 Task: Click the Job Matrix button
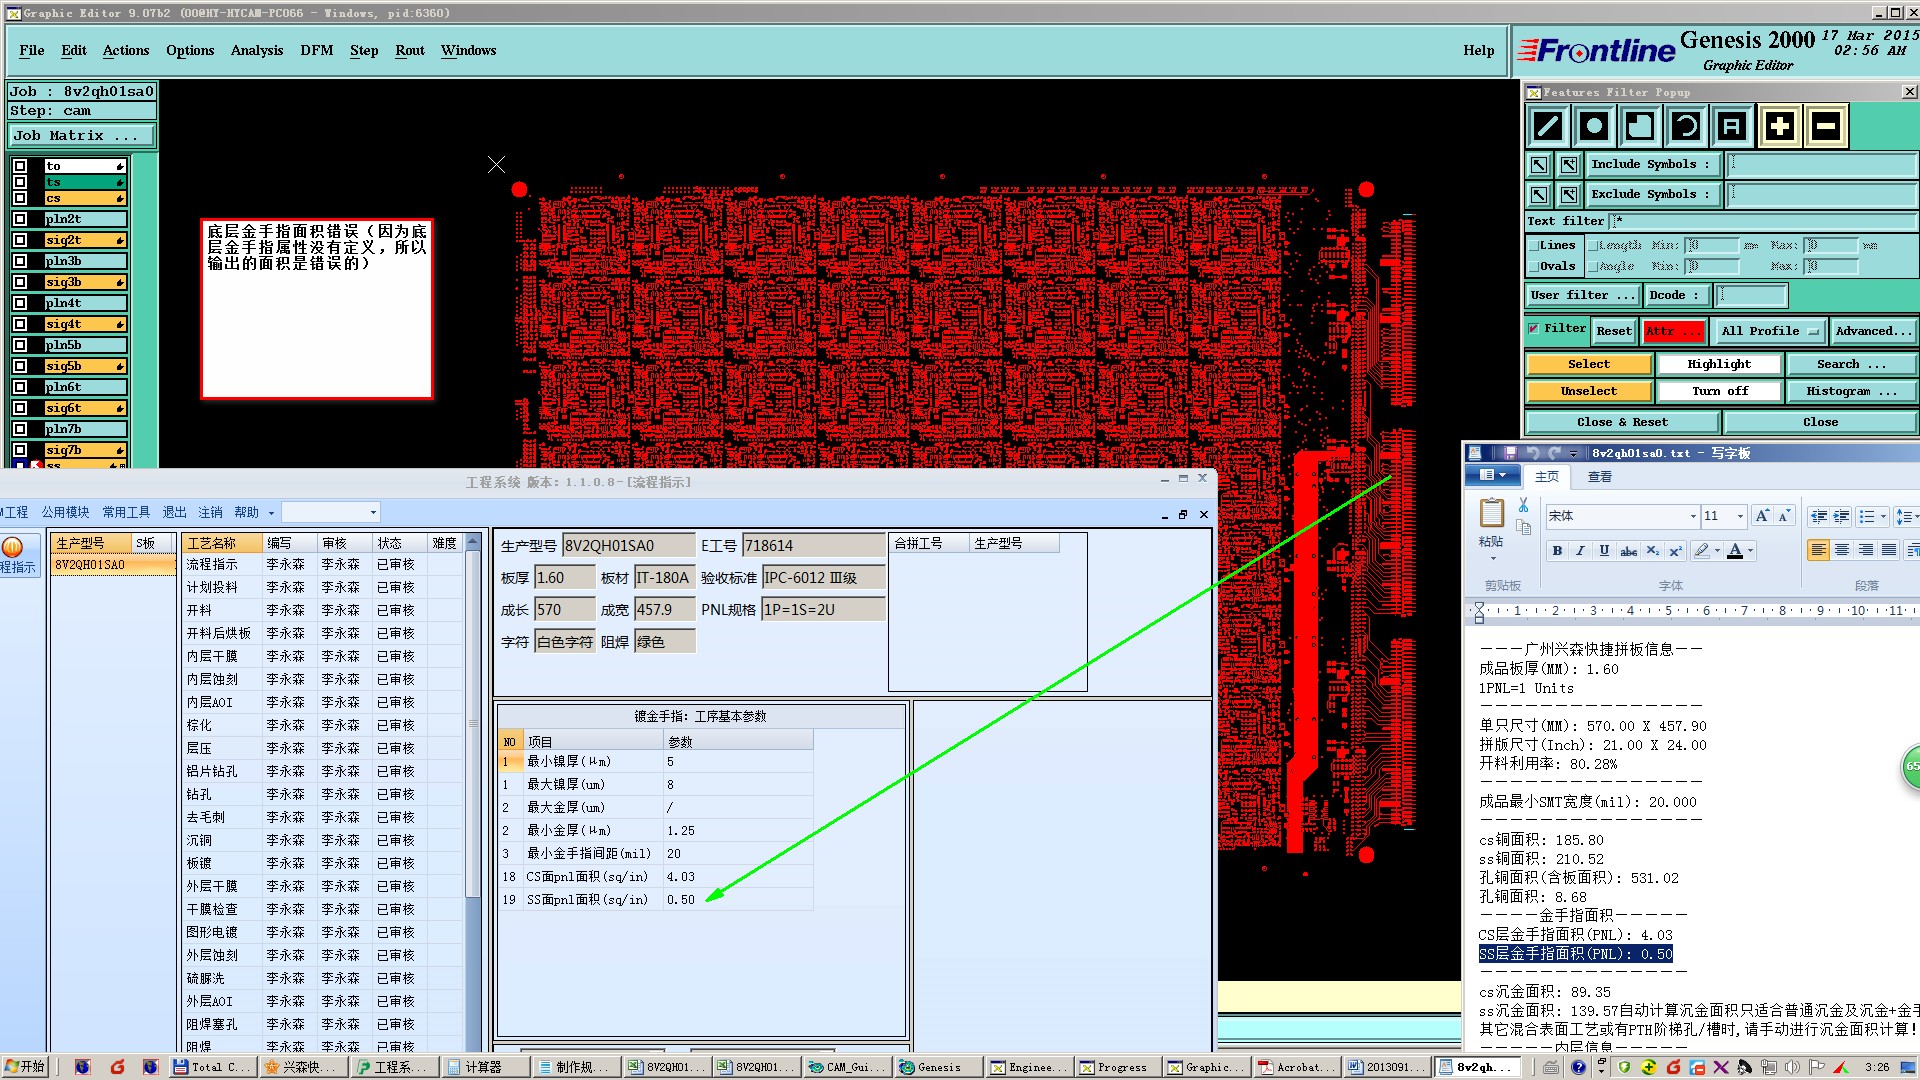[x=82, y=135]
